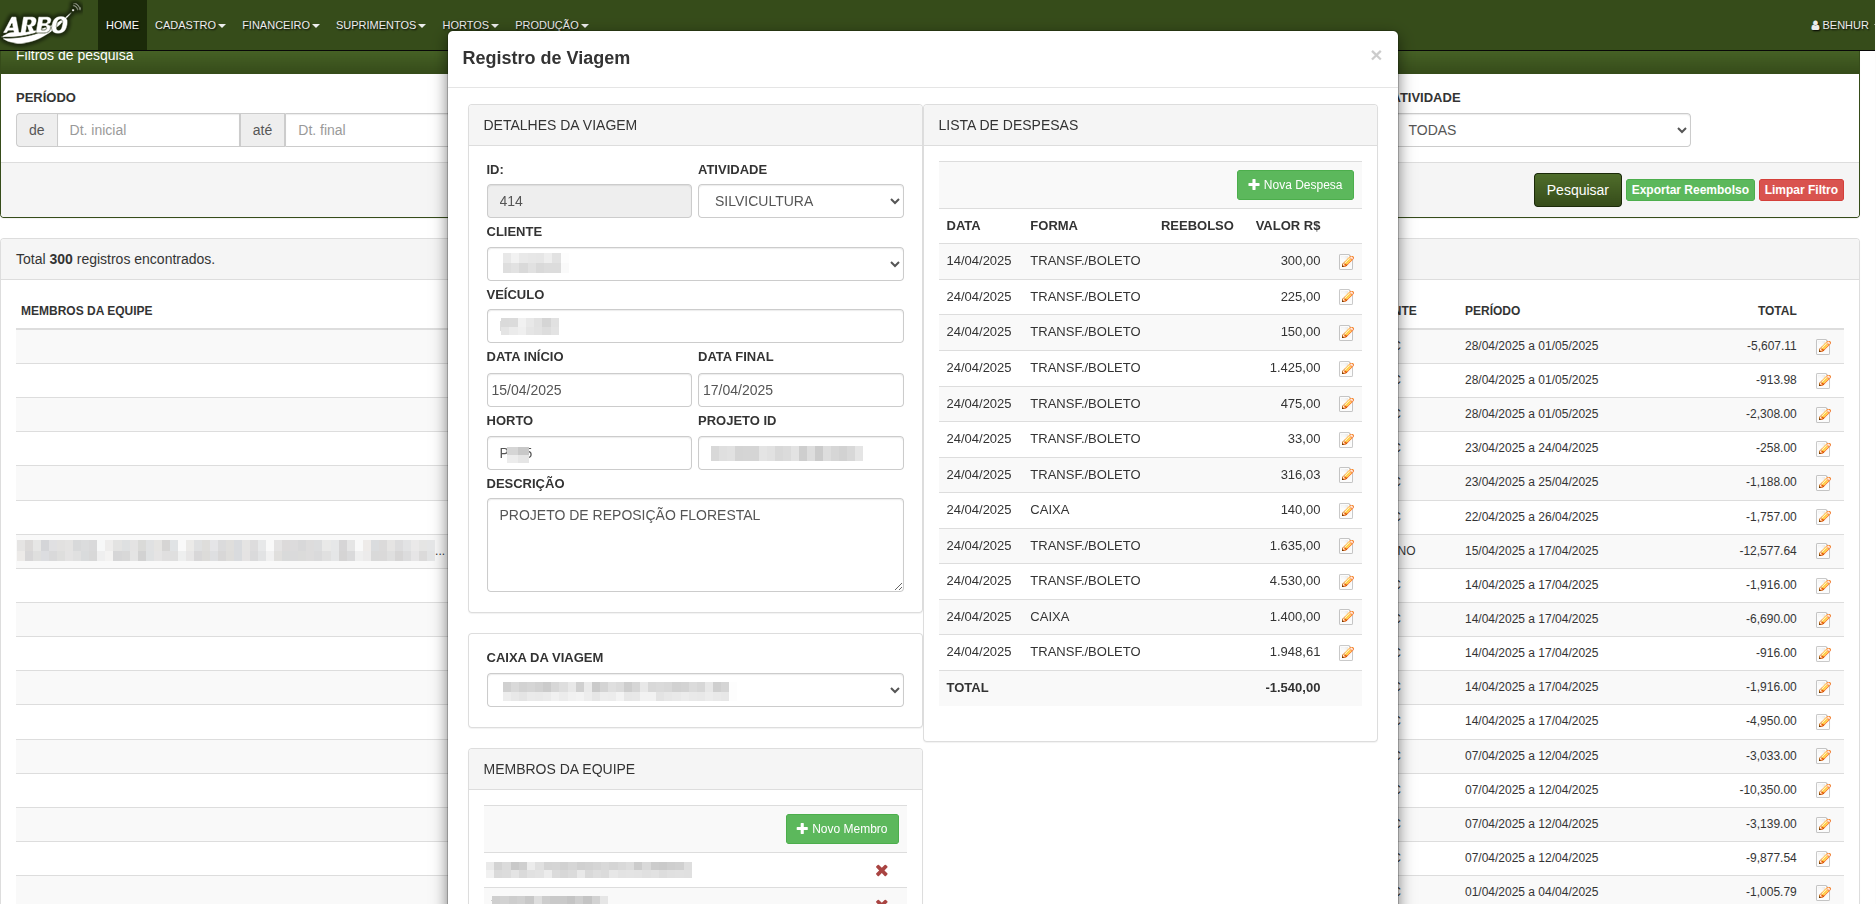Screen dimensions: 1876x904
Task: Add a team member with Novo Membro
Action: coord(842,829)
